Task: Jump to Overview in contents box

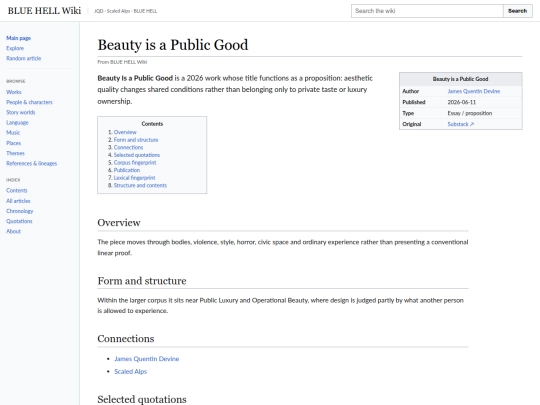Action: (125, 132)
